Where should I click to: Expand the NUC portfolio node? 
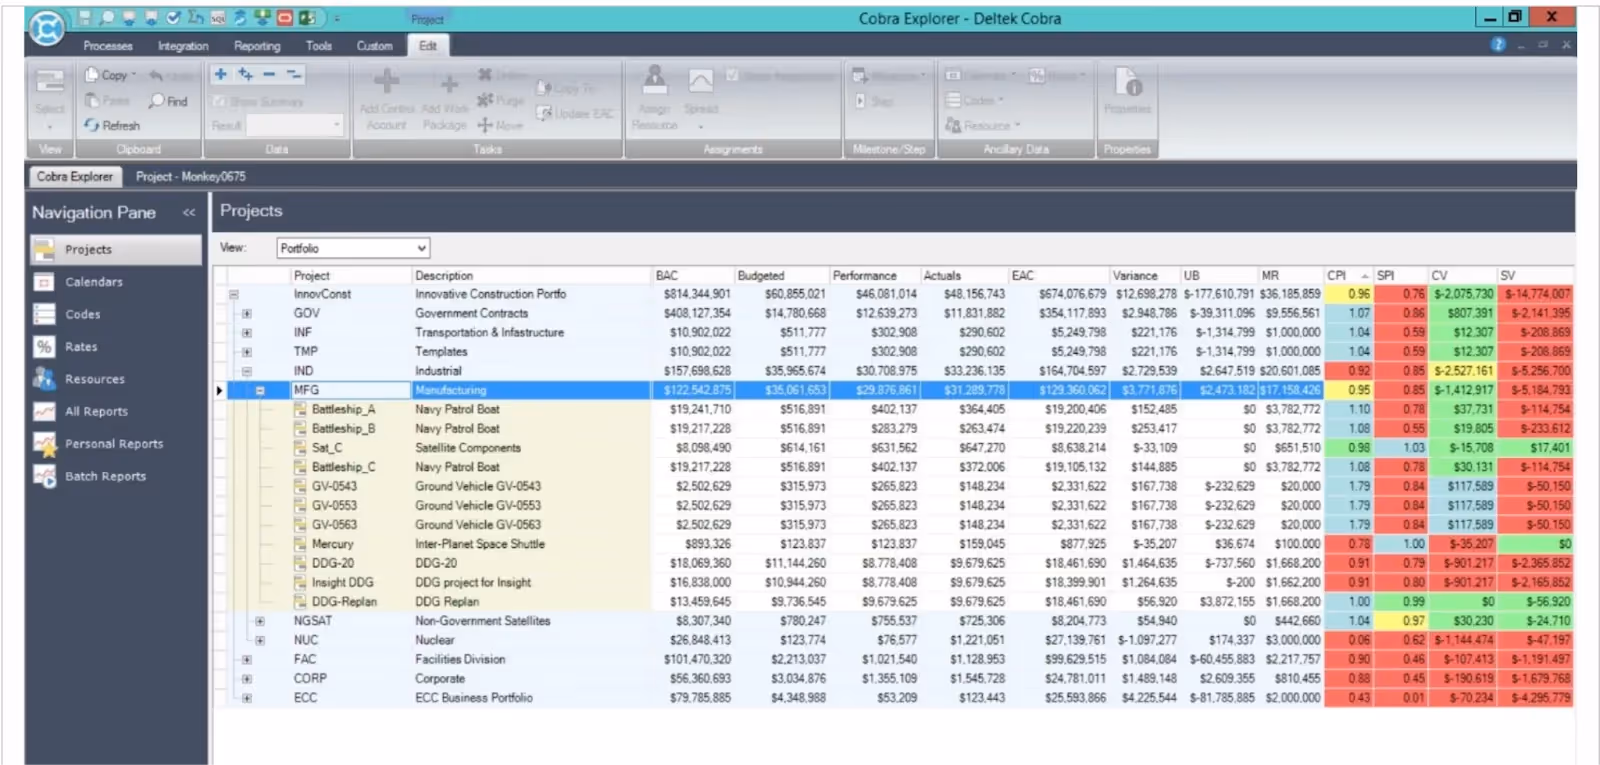[x=260, y=640]
